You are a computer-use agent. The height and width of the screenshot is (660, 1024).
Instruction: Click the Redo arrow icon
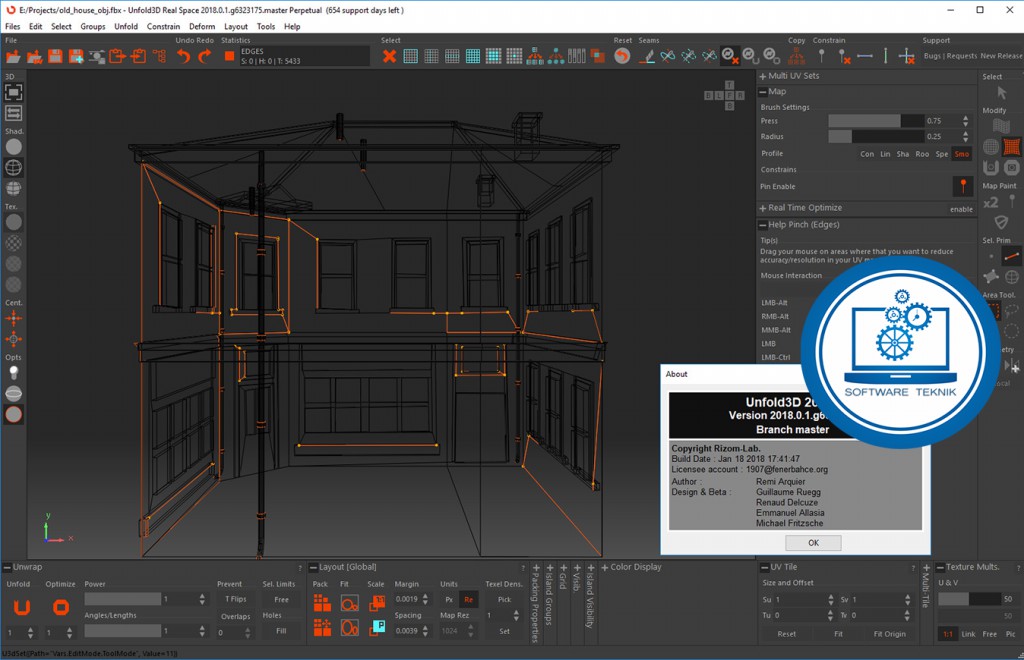pyautogui.click(x=204, y=57)
